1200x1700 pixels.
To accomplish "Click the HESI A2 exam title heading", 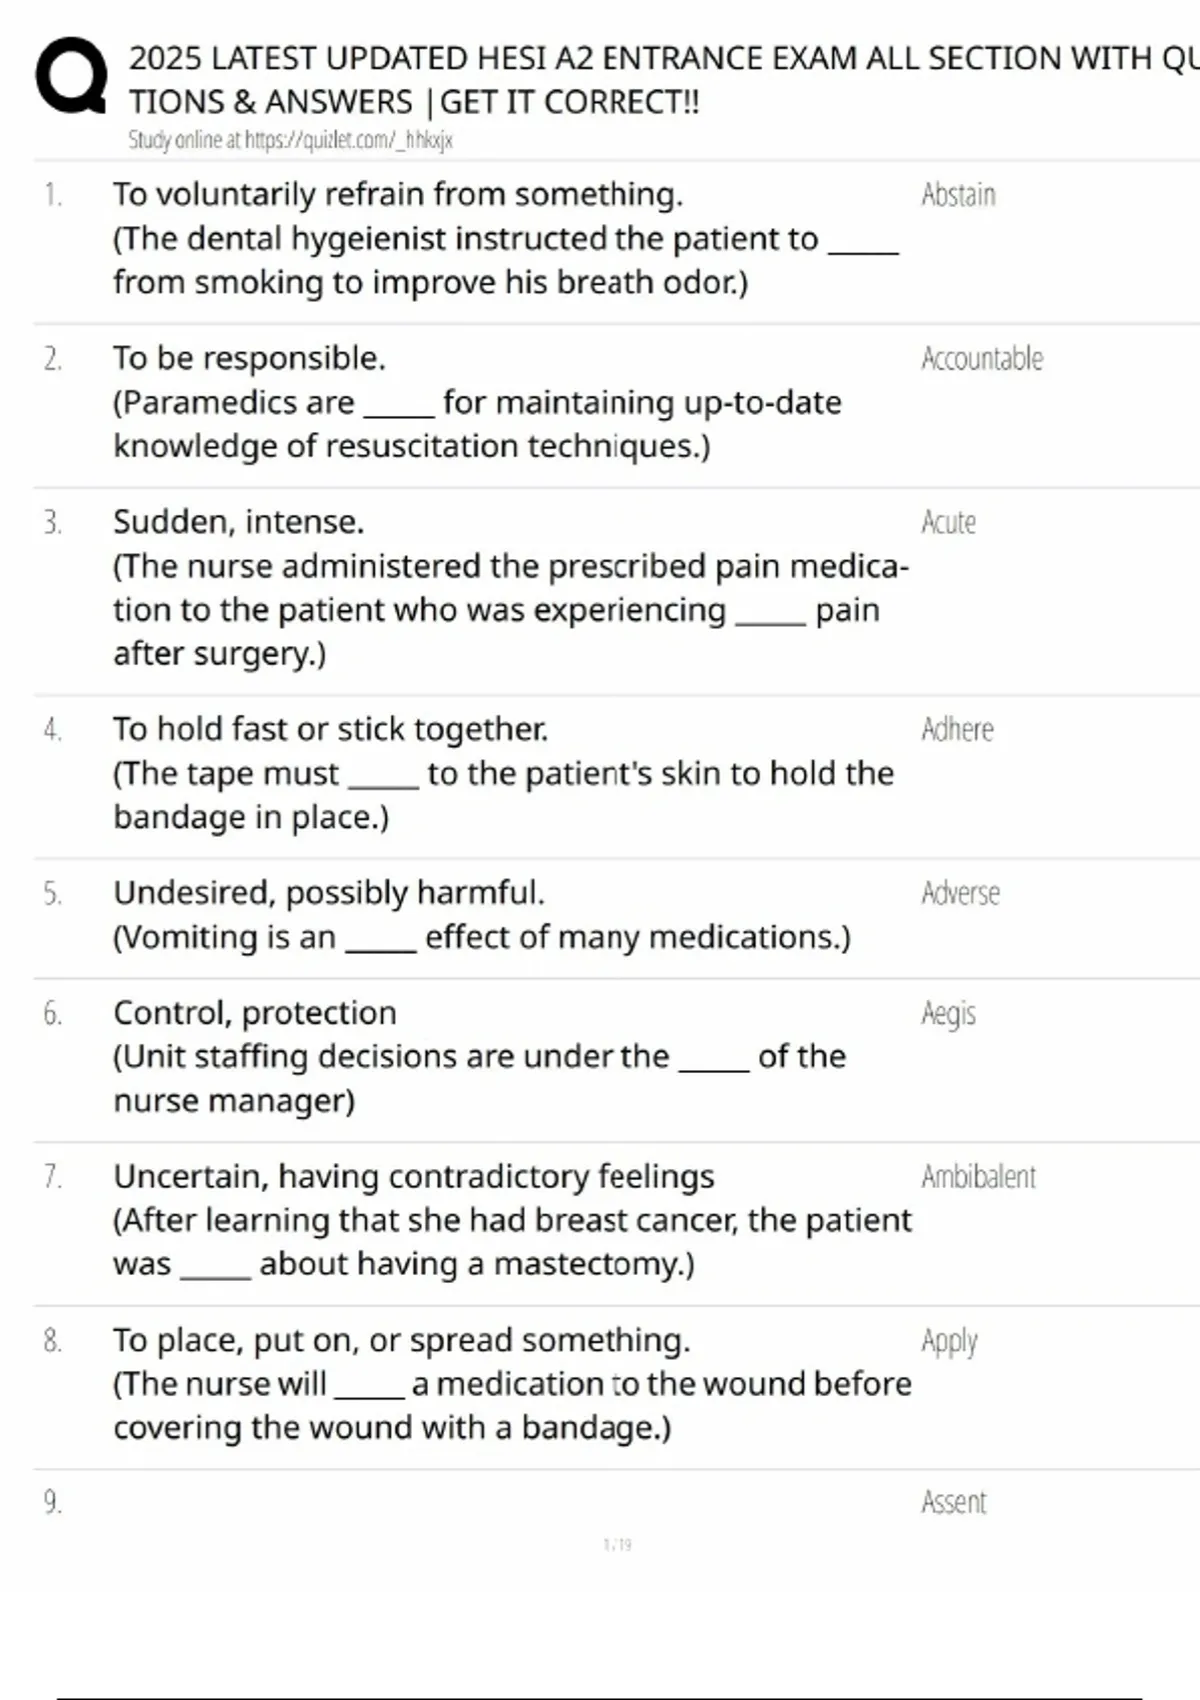I will pos(660,80).
